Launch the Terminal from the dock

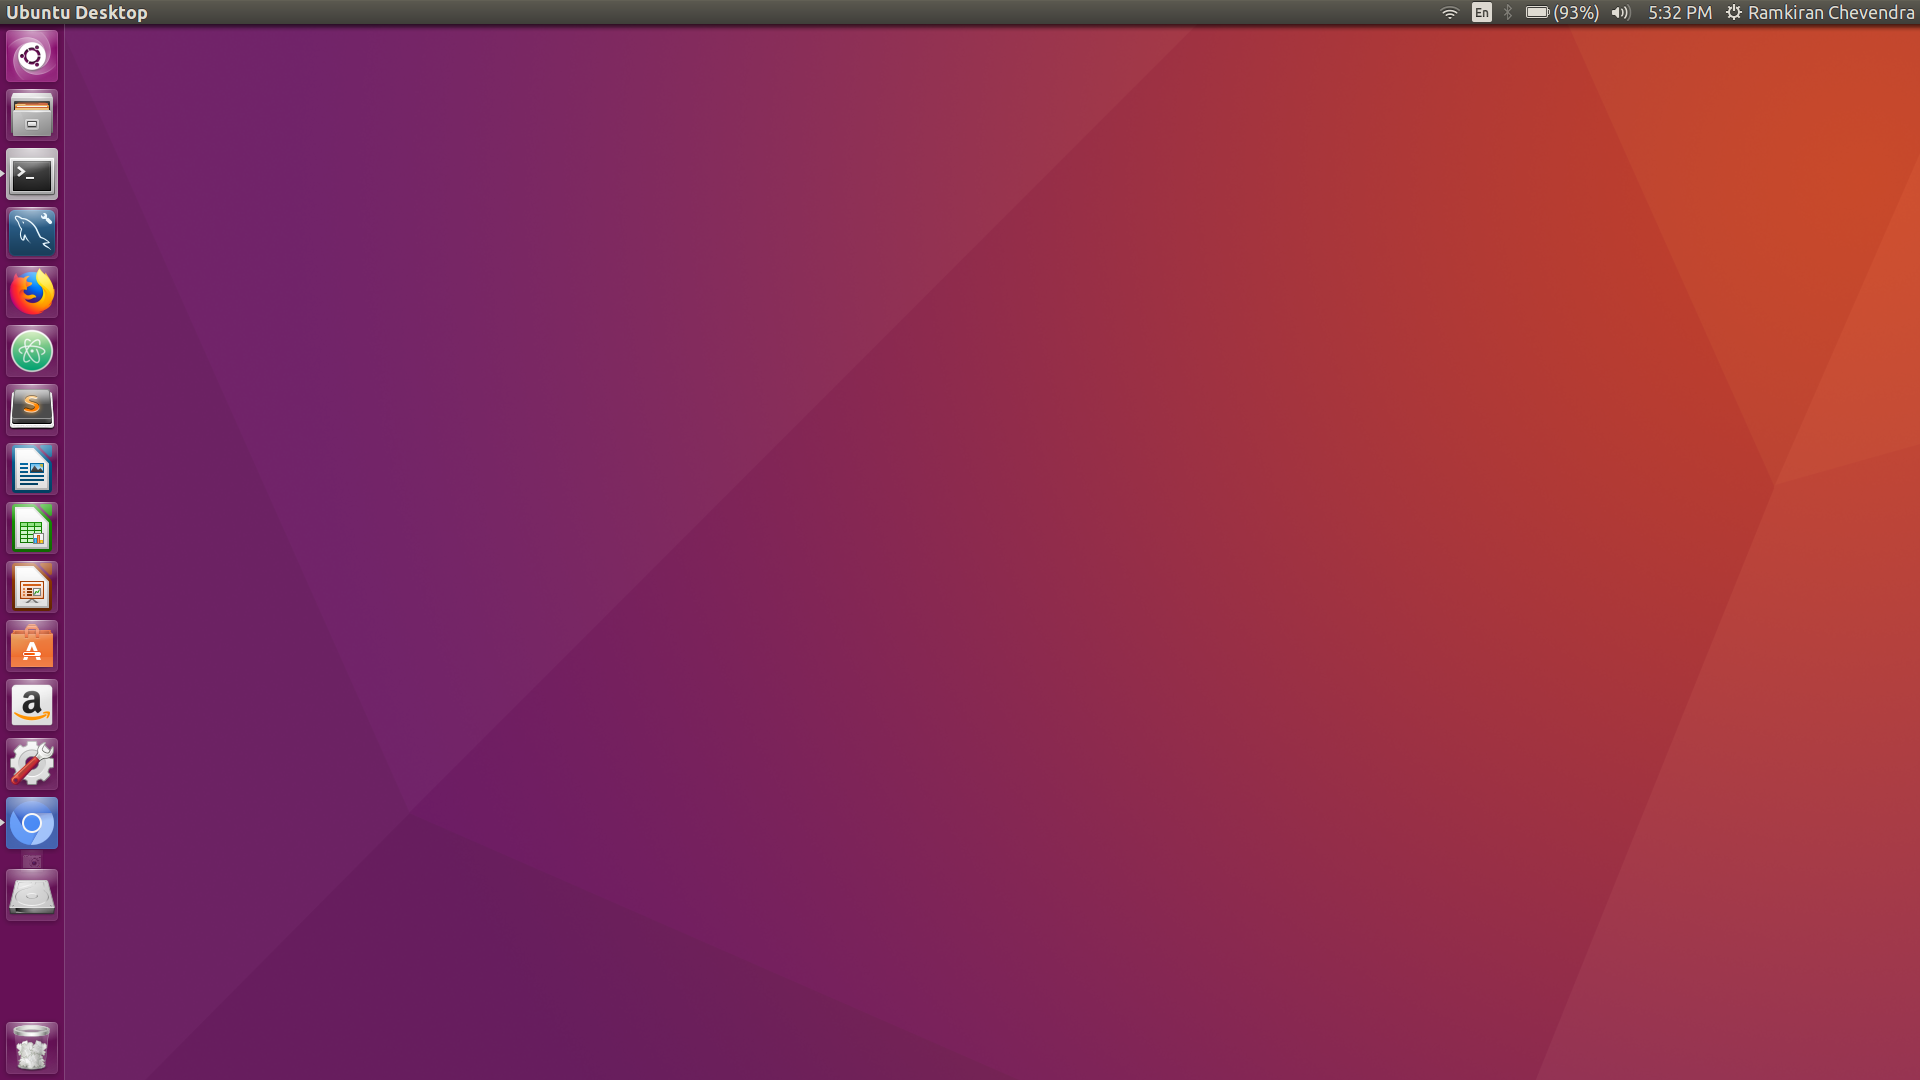pos(32,174)
